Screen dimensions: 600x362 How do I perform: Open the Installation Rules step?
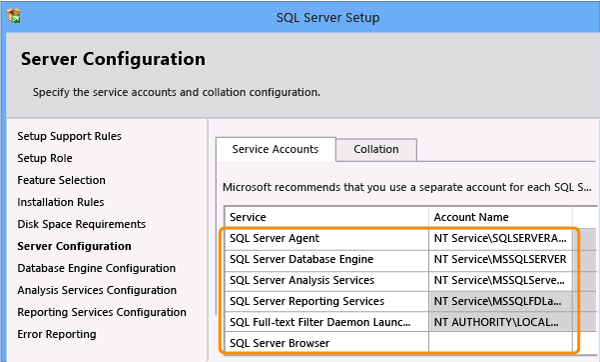tap(60, 202)
